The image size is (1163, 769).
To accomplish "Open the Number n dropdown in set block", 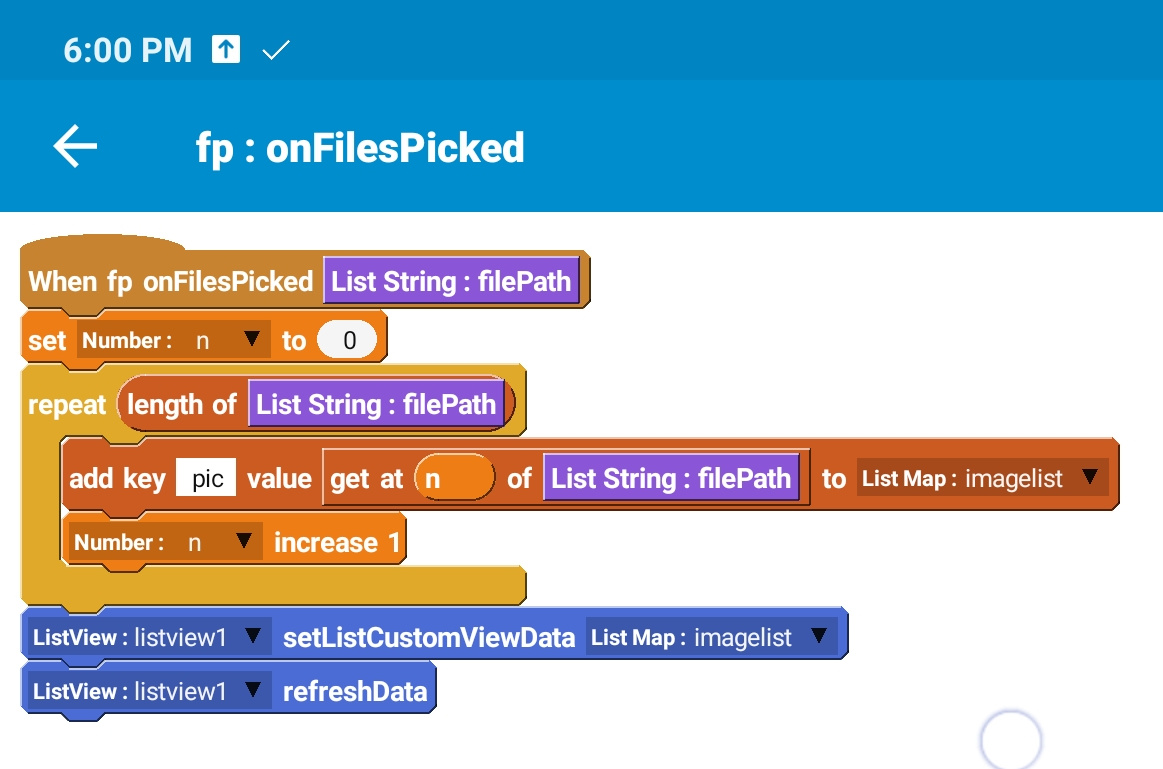I will coord(251,340).
